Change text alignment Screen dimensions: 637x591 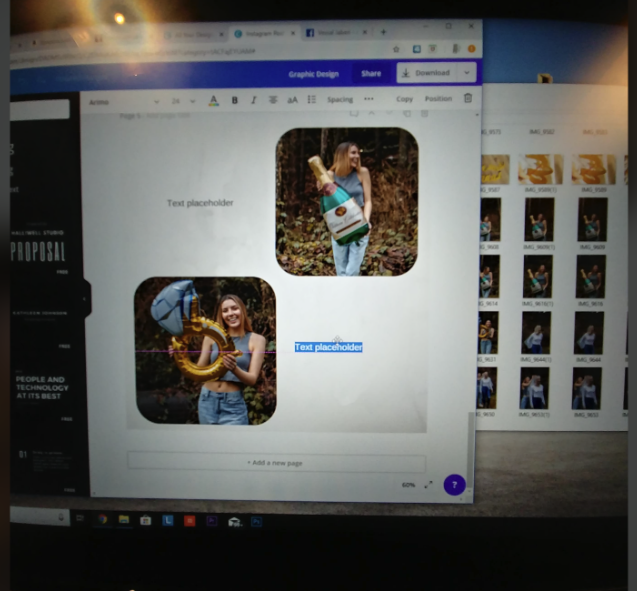point(273,100)
